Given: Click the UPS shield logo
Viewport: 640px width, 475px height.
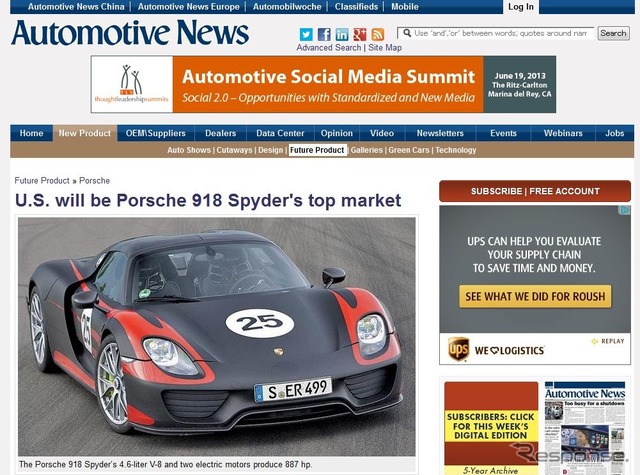Looking at the screenshot, I should 458,349.
